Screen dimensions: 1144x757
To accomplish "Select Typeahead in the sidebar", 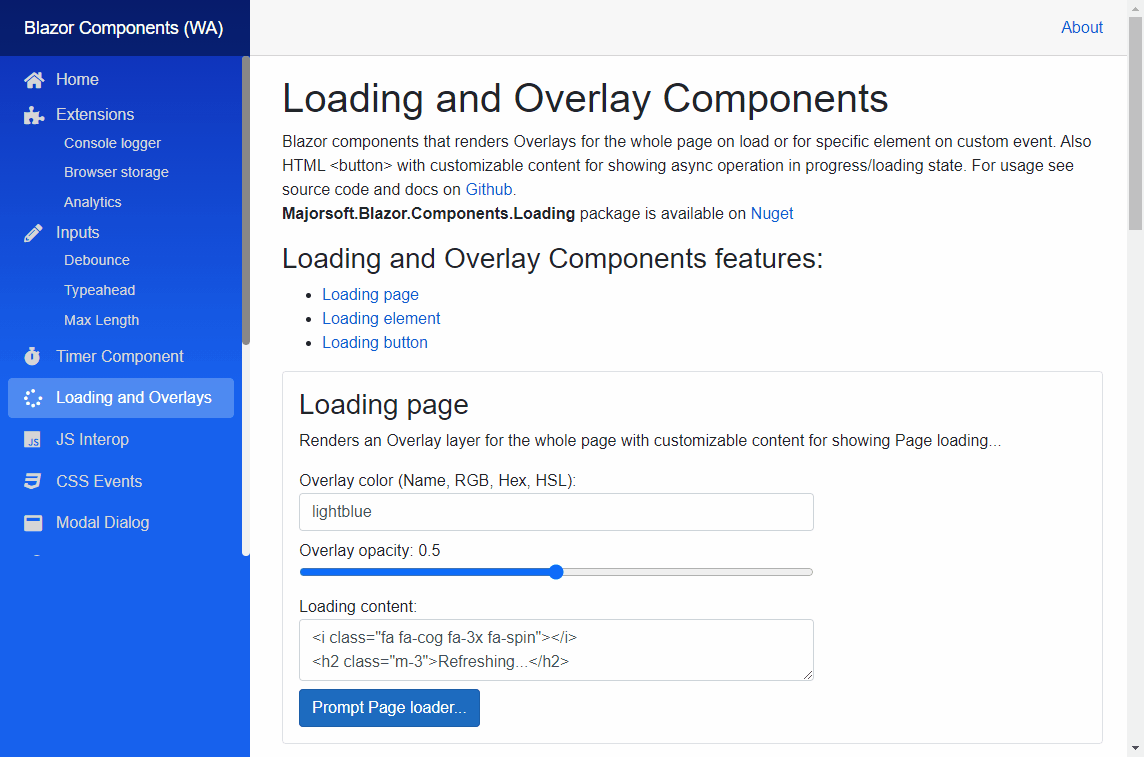I will coord(100,290).
